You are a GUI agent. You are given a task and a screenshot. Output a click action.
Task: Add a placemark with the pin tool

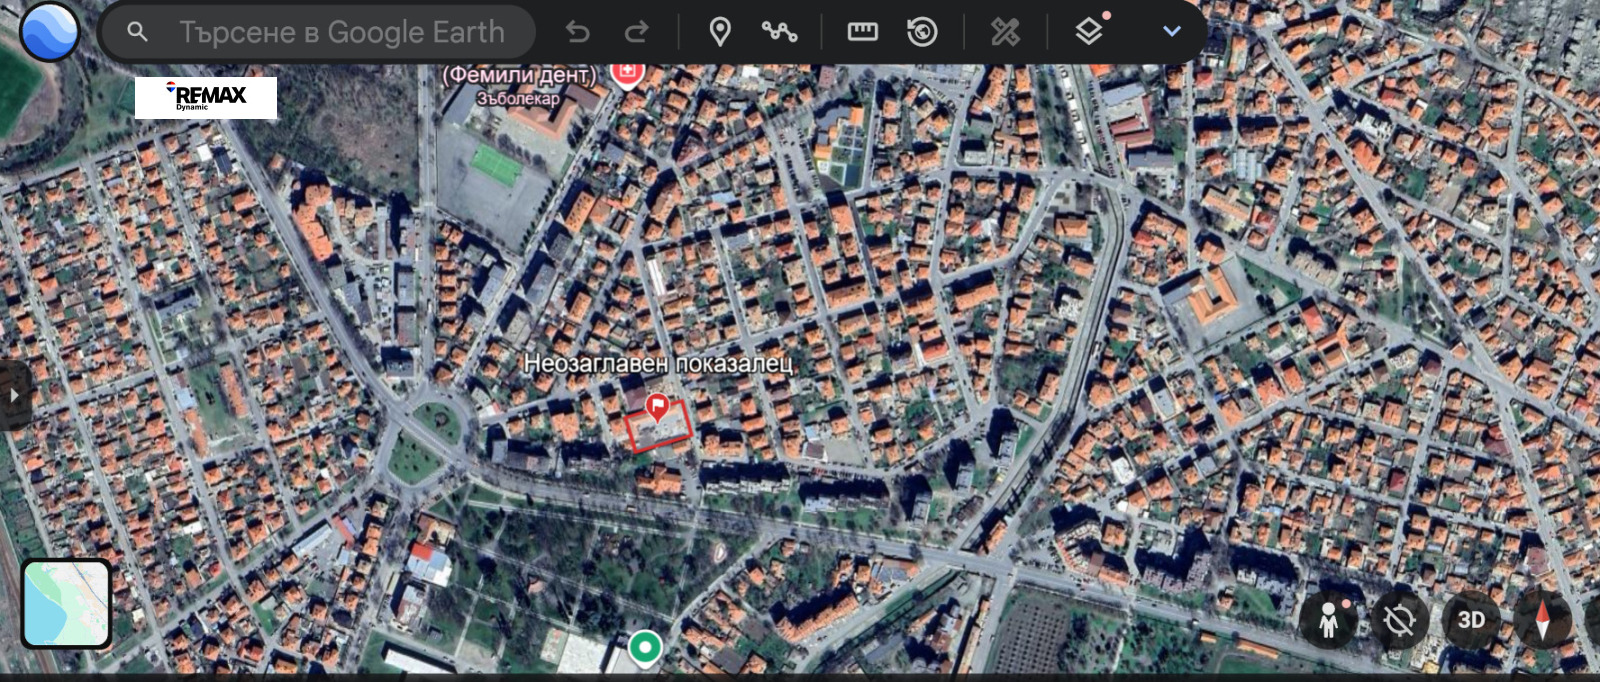click(719, 32)
